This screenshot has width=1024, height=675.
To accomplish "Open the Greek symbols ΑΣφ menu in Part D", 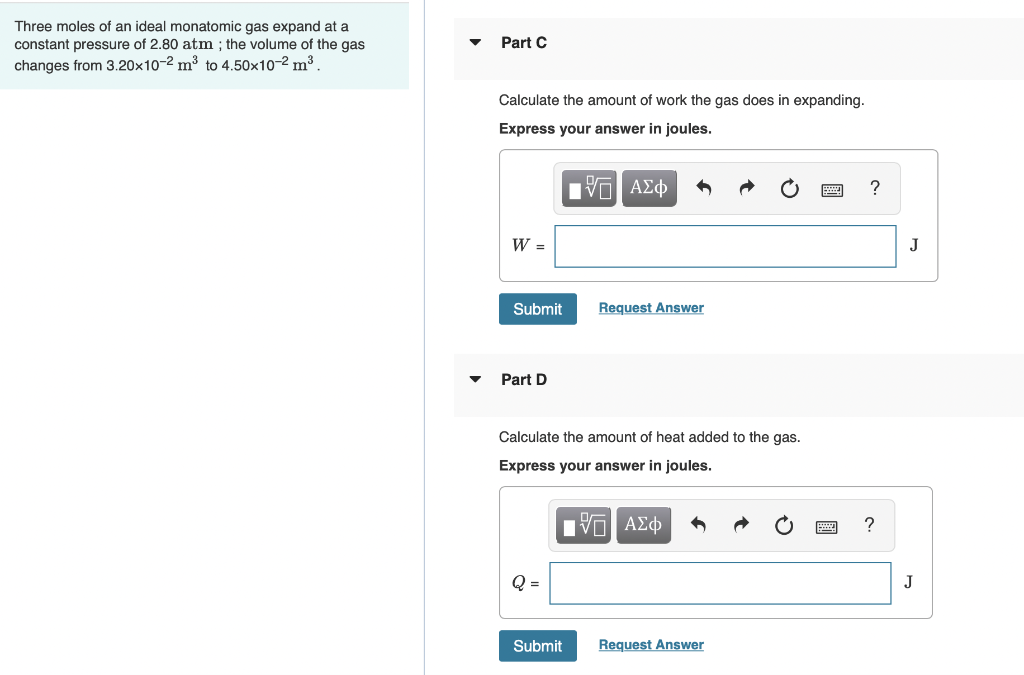I will tap(643, 525).
